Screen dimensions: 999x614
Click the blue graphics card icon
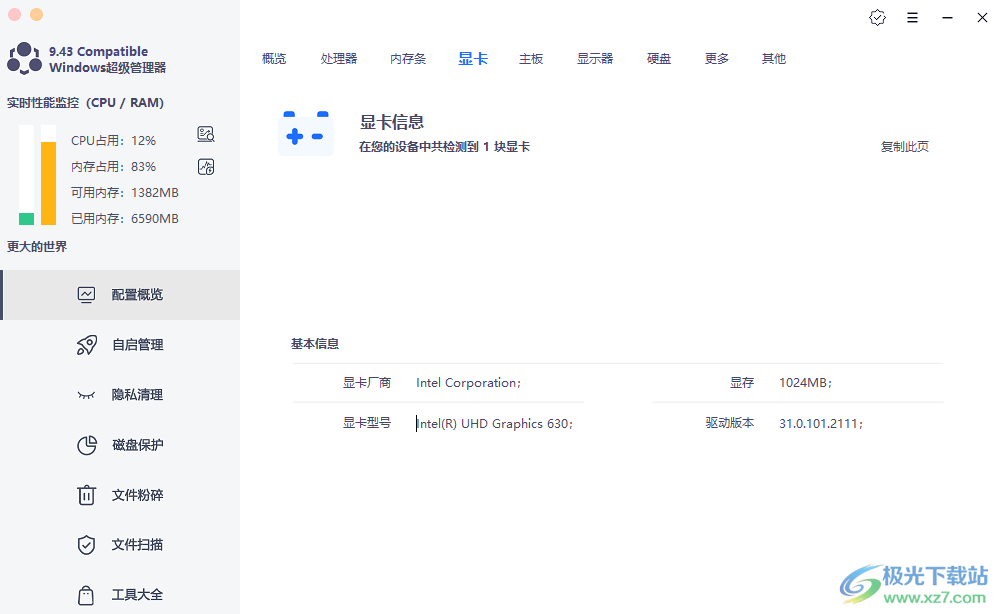point(306,134)
